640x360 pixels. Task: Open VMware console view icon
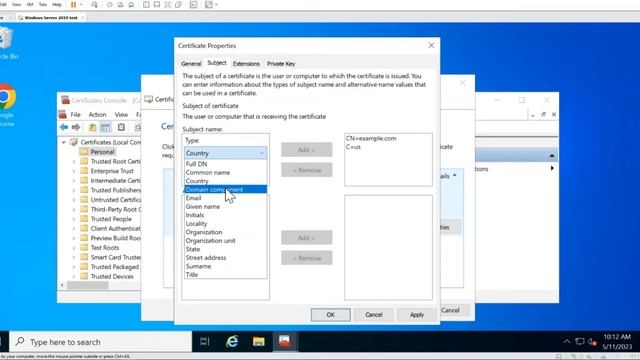click(x=193, y=5)
